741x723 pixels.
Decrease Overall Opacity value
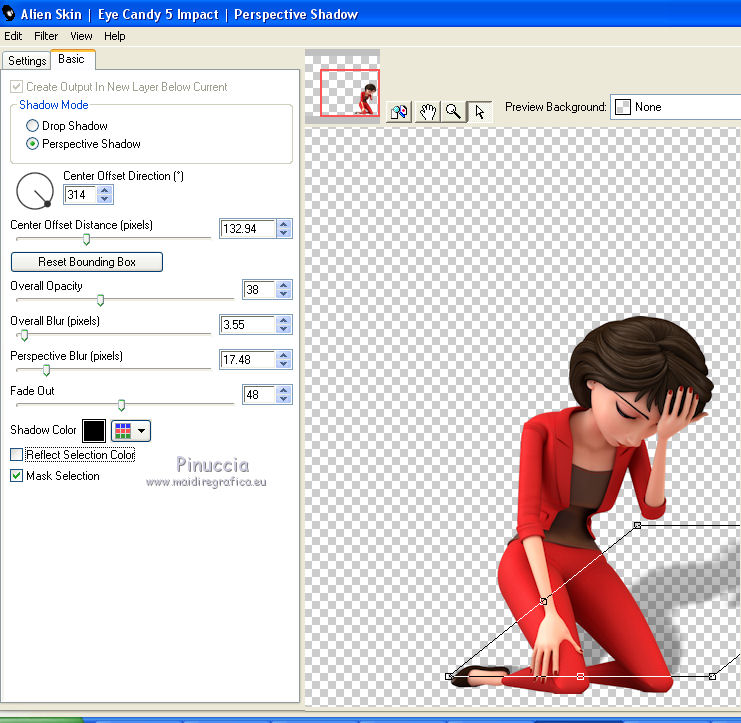[284, 294]
